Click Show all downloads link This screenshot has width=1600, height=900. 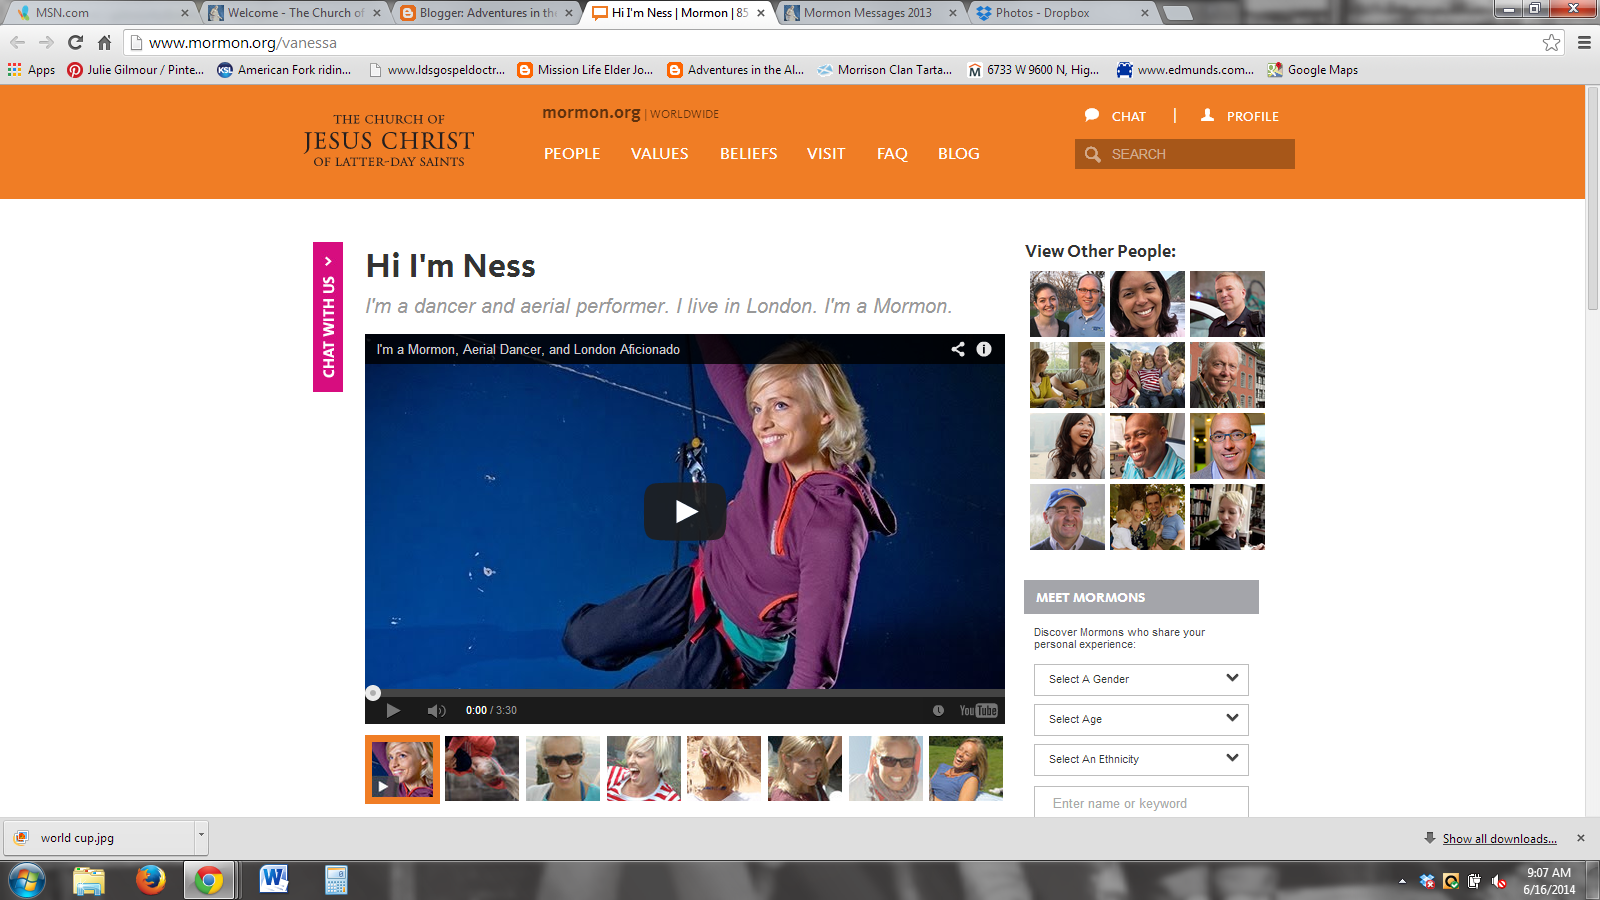point(1499,839)
